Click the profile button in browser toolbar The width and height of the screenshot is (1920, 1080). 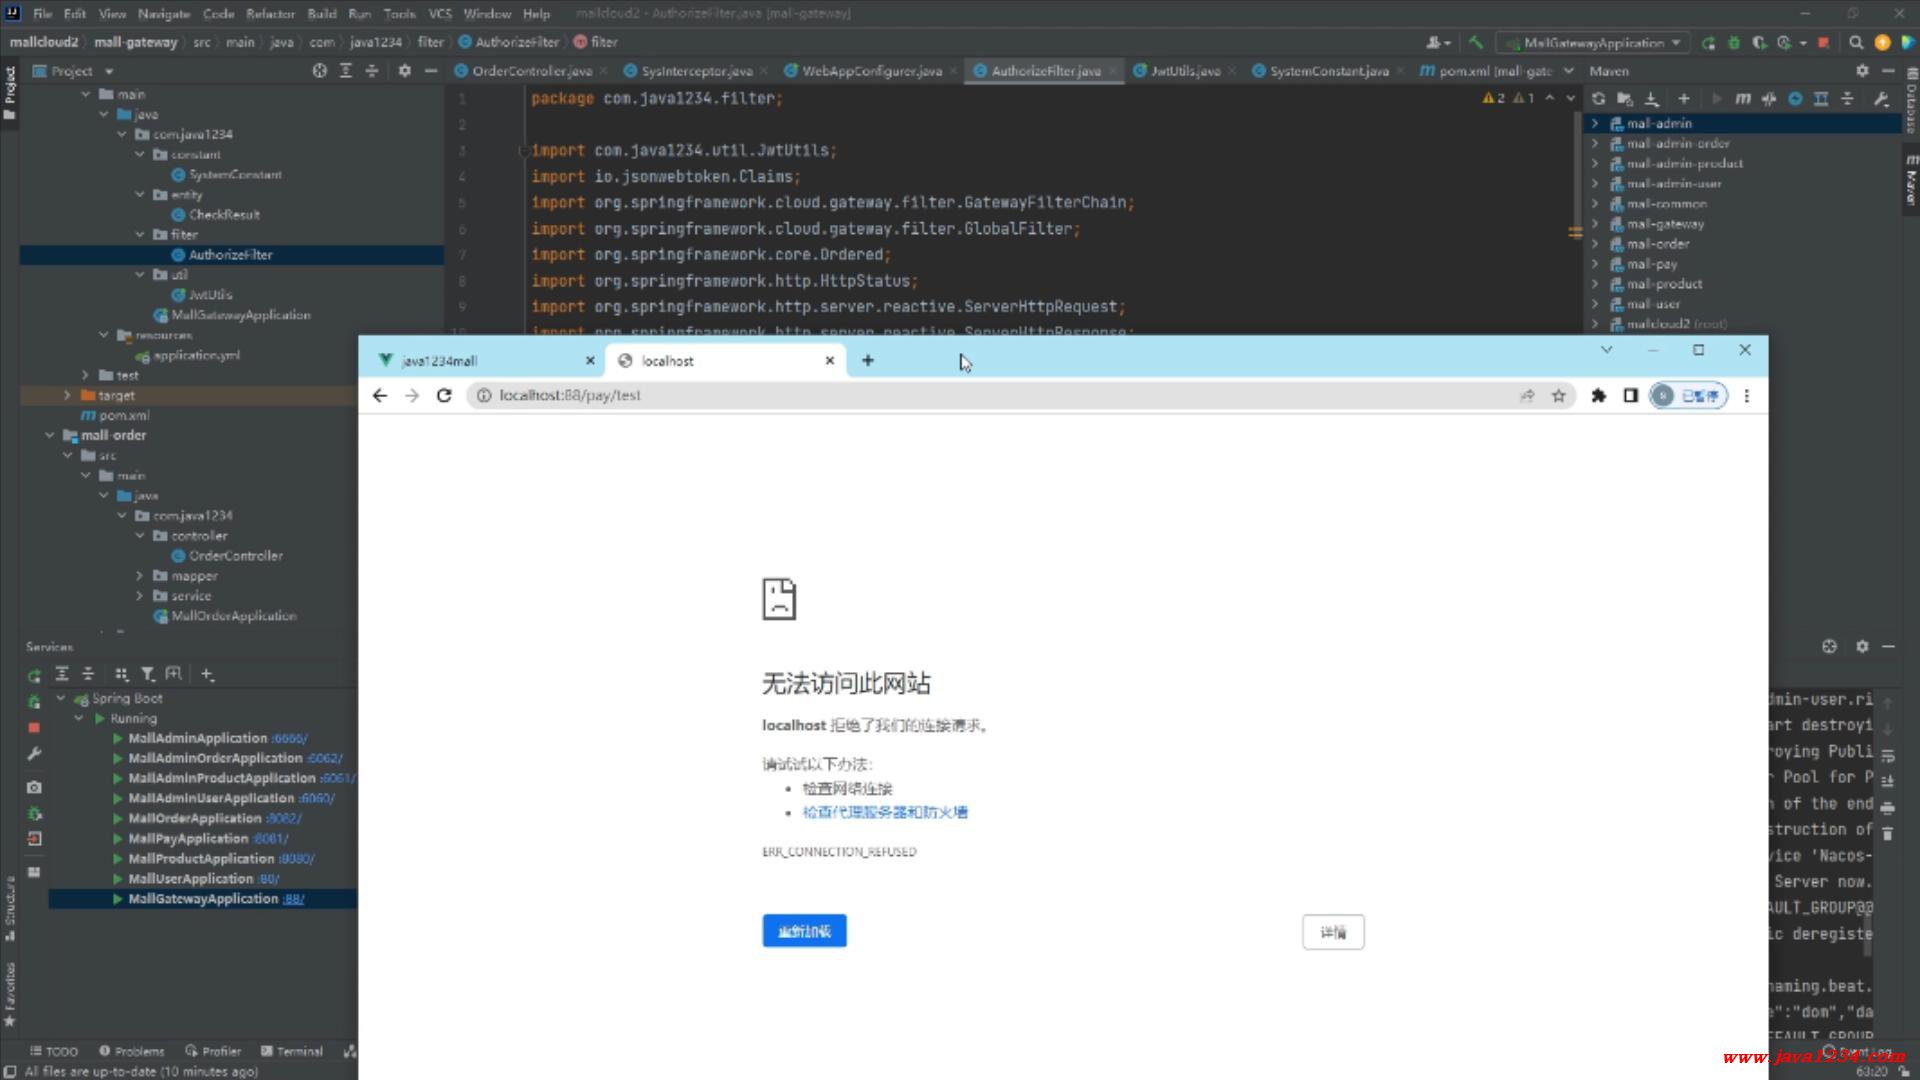pyautogui.click(x=1688, y=396)
